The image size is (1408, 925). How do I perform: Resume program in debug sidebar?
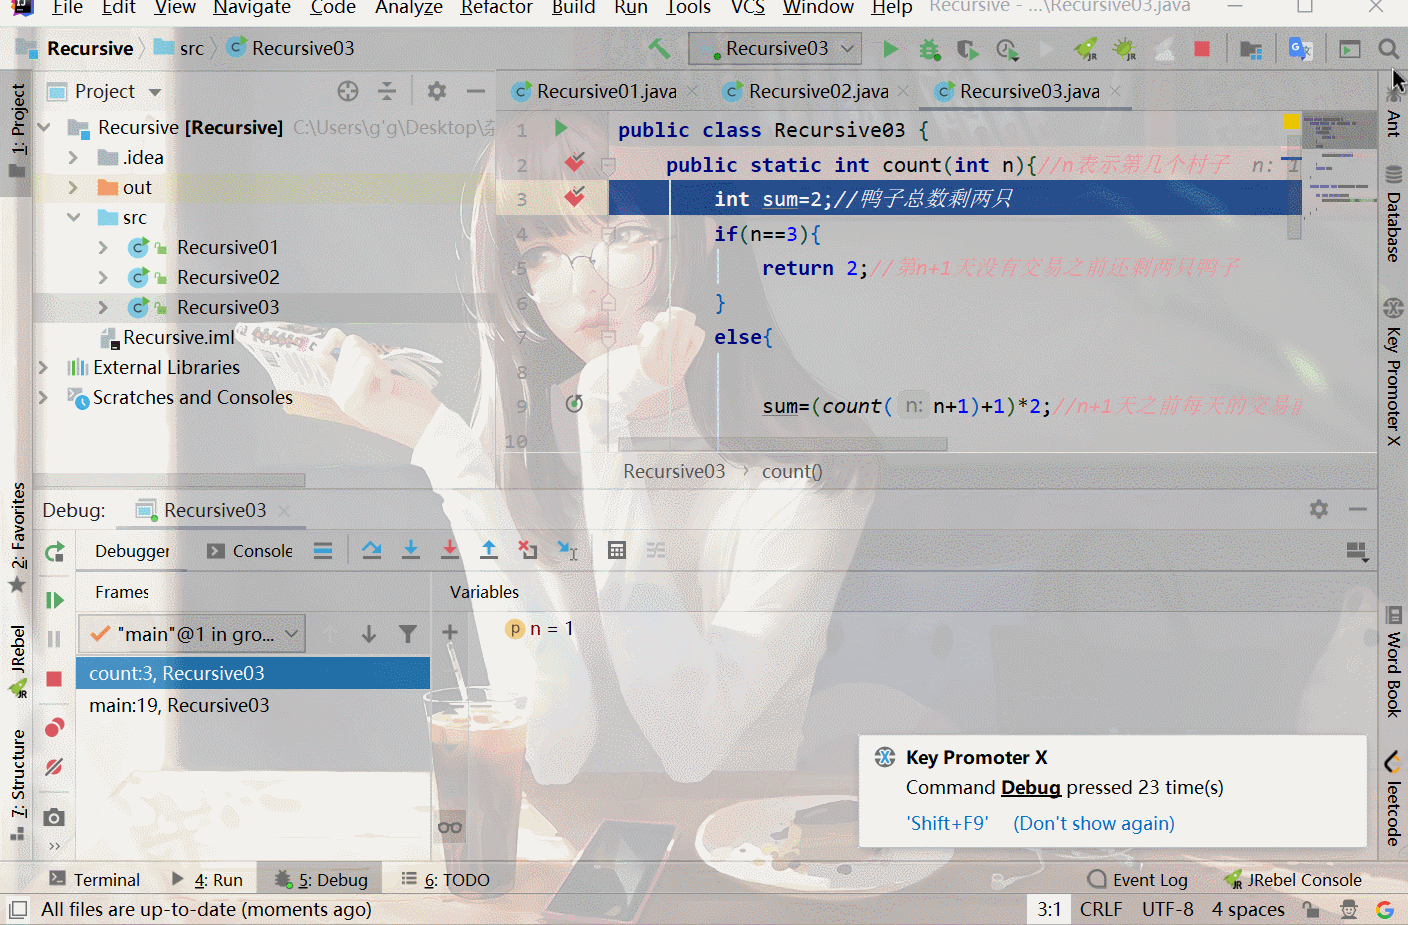pyautogui.click(x=54, y=600)
